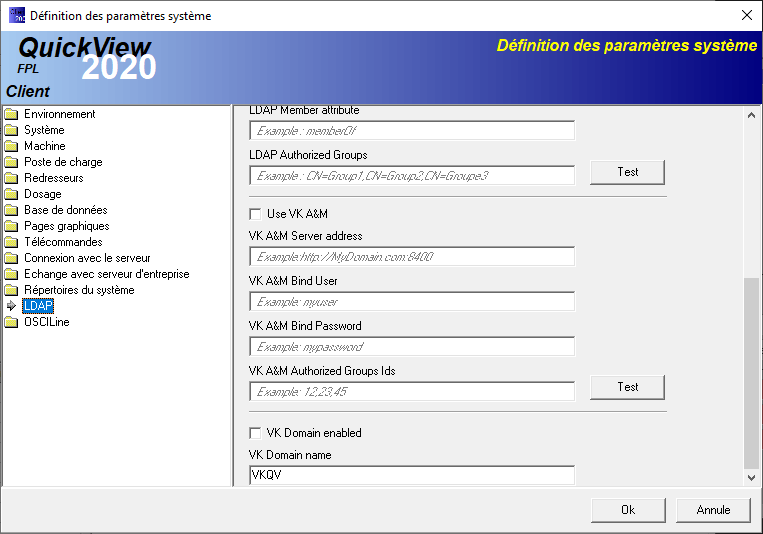This screenshot has height=534, width=763.
Task: Focus the VK A&M Server address field
Action: pyautogui.click(x=412, y=257)
